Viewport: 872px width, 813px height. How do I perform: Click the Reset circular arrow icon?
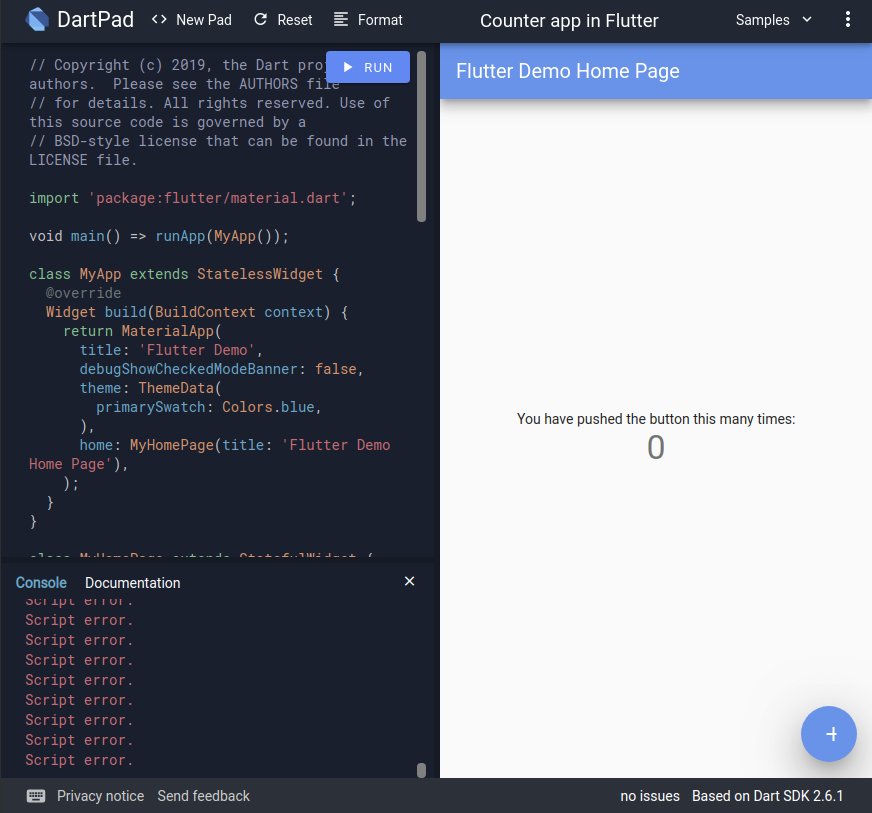pyautogui.click(x=260, y=19)
